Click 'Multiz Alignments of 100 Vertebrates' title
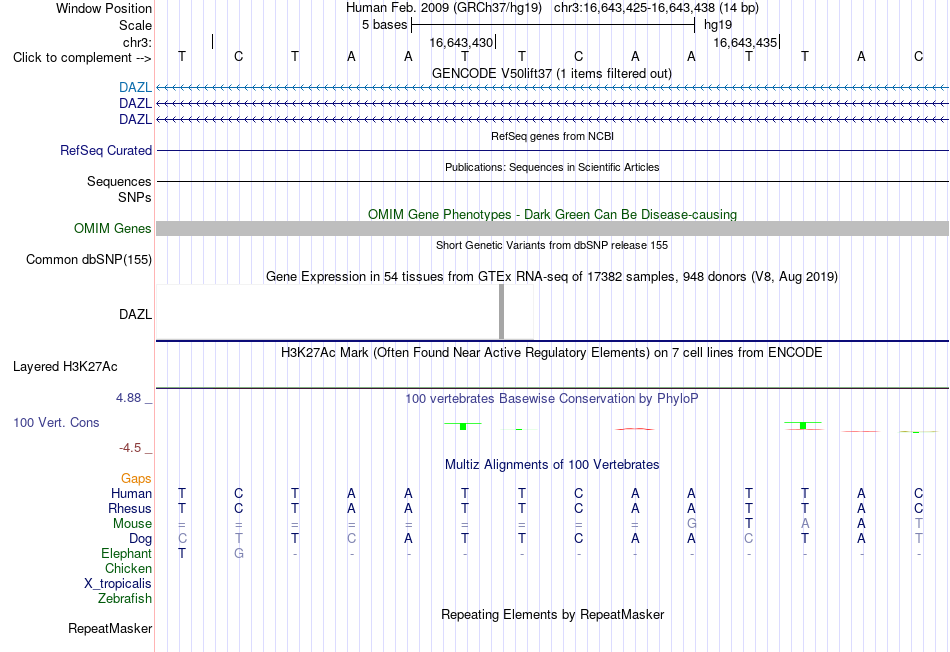The width and height of the screenshot is (950, 652). (x=552, y=465)
